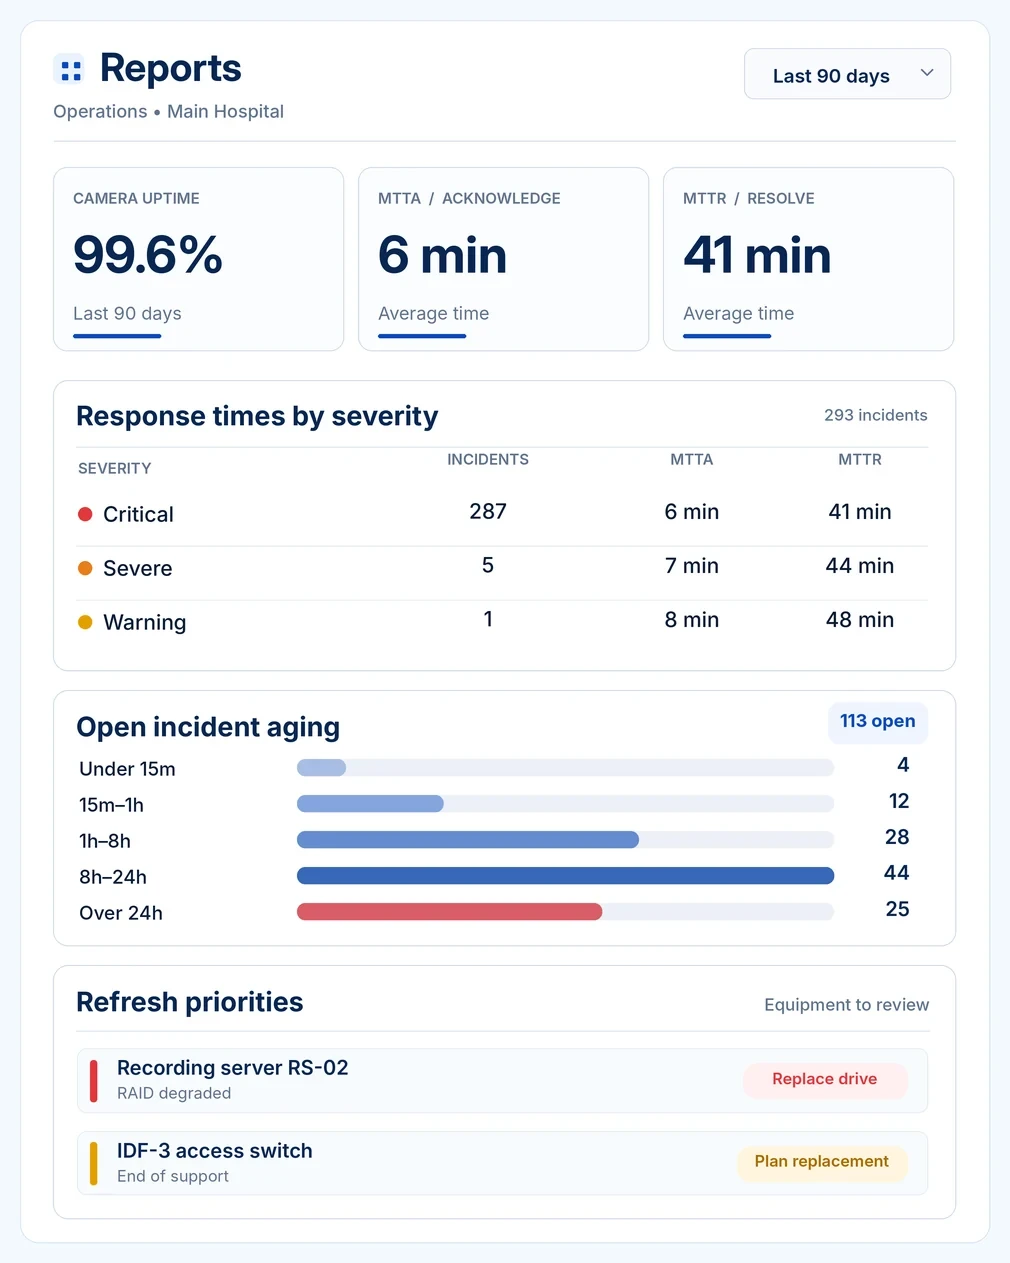The width and height of the screenshot is (1010, 1263).
Task: Click the Reports grid icon
Action: 69,69
